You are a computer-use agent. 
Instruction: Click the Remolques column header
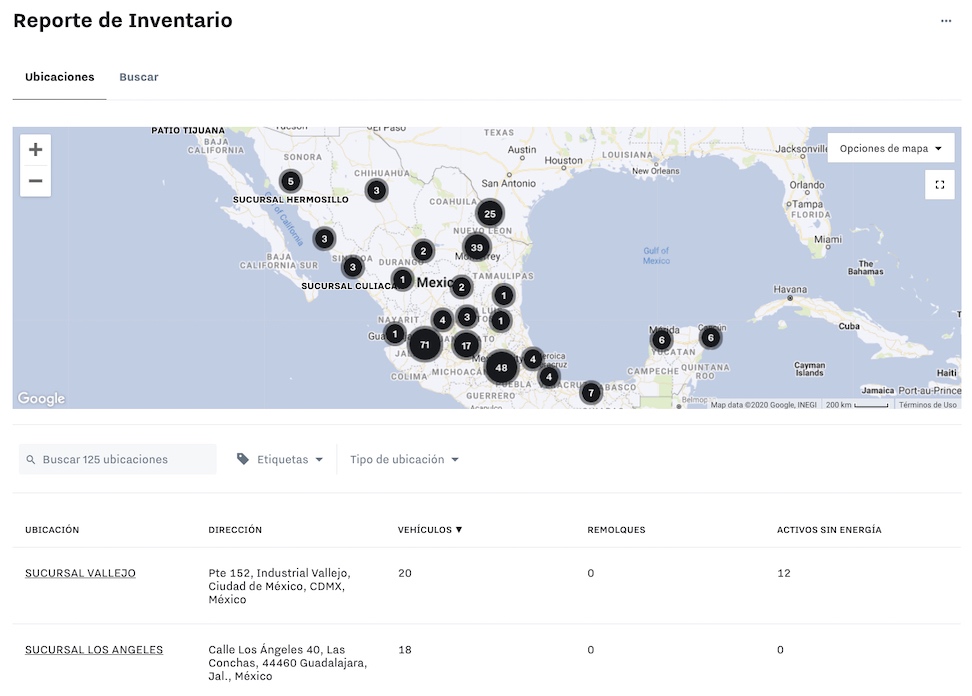tap(616, 529)
